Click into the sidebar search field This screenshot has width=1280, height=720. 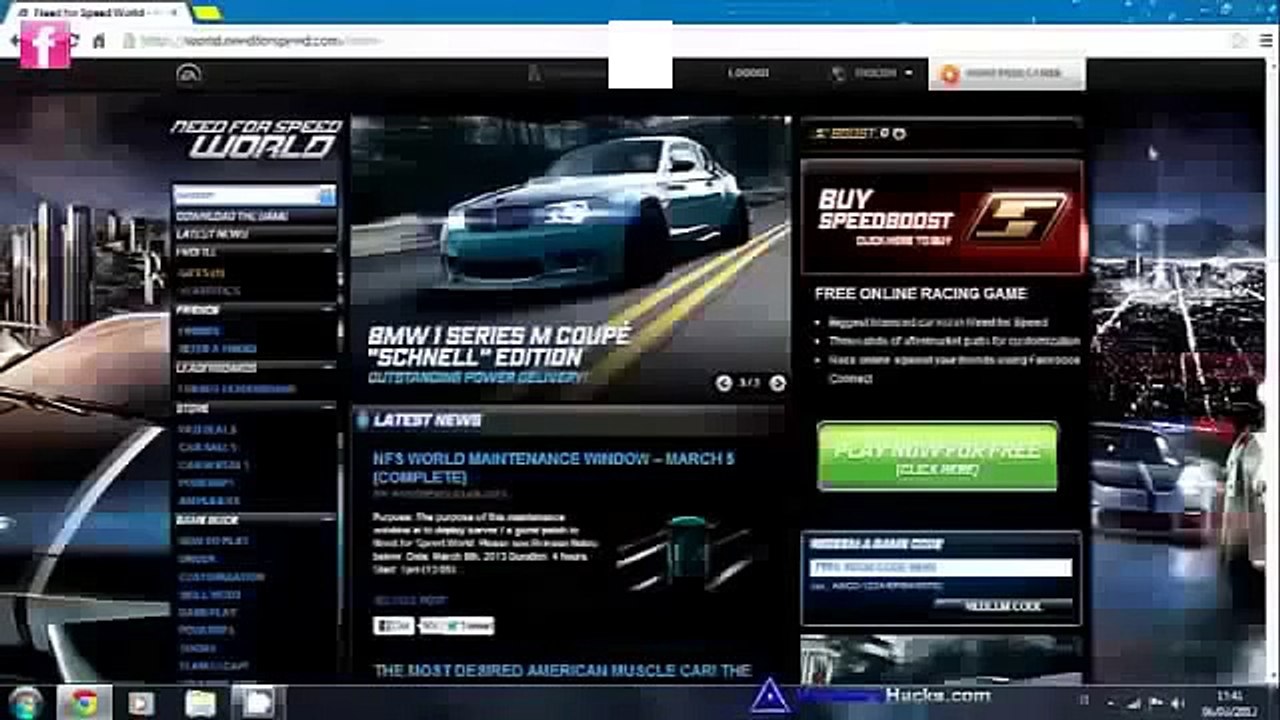(x=246, y=195)
